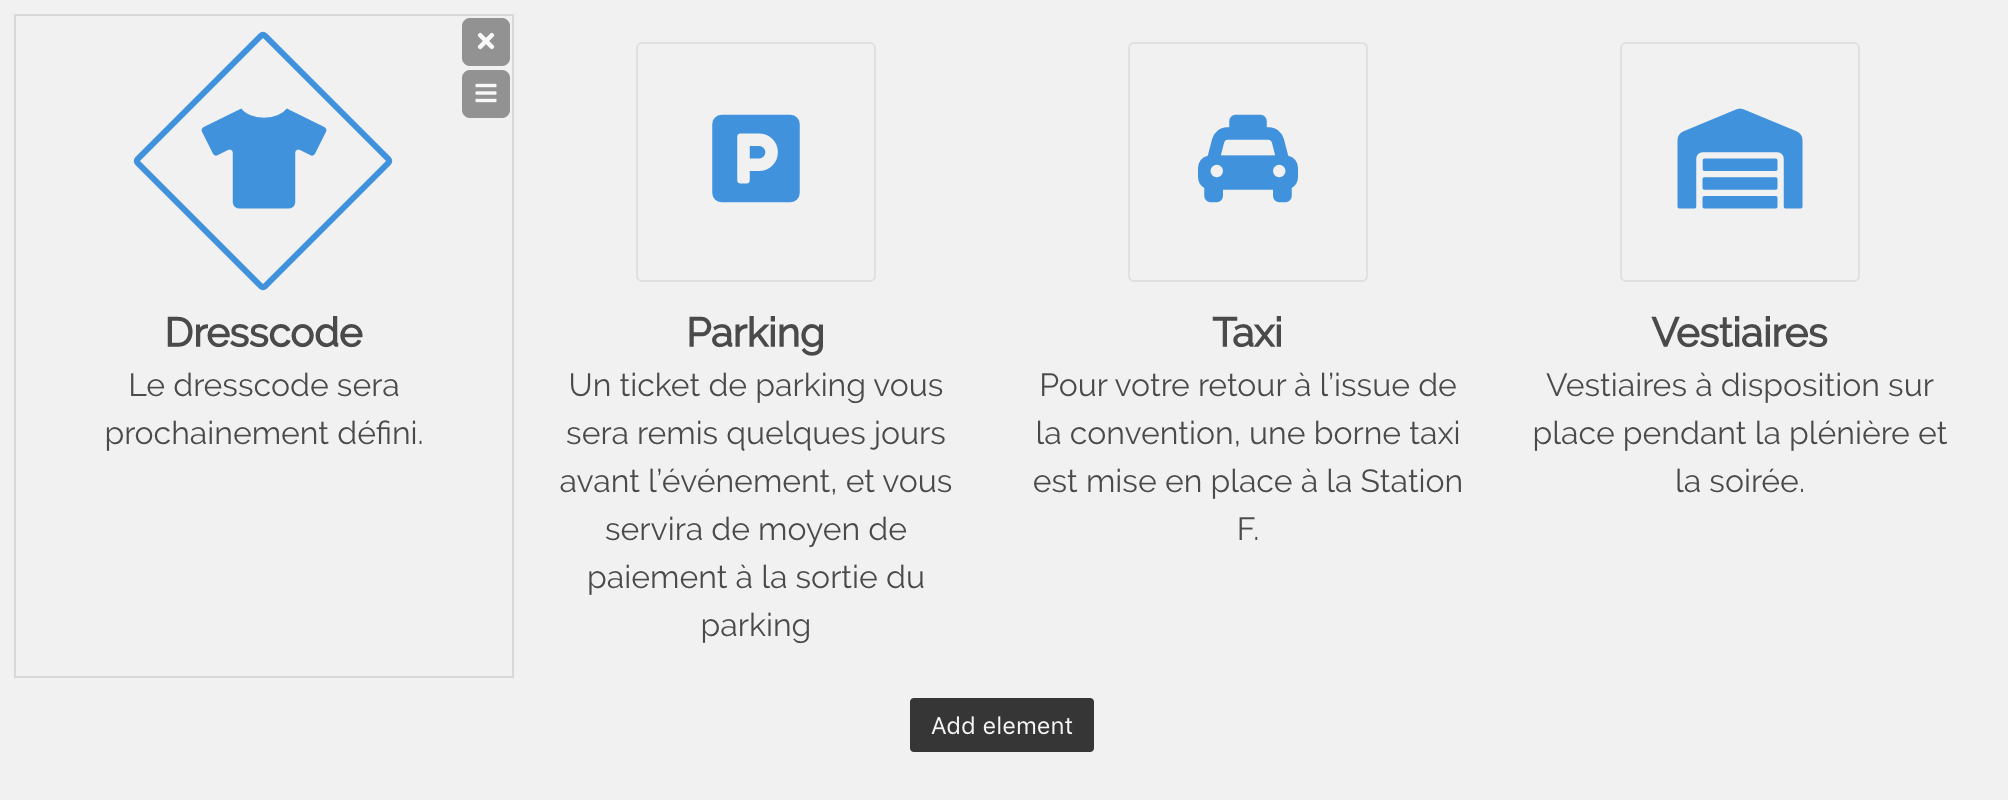Select the Vestiaires description paragraph
The width and height of the screenshot is (2008, 800).
(x=1739, y=433)
